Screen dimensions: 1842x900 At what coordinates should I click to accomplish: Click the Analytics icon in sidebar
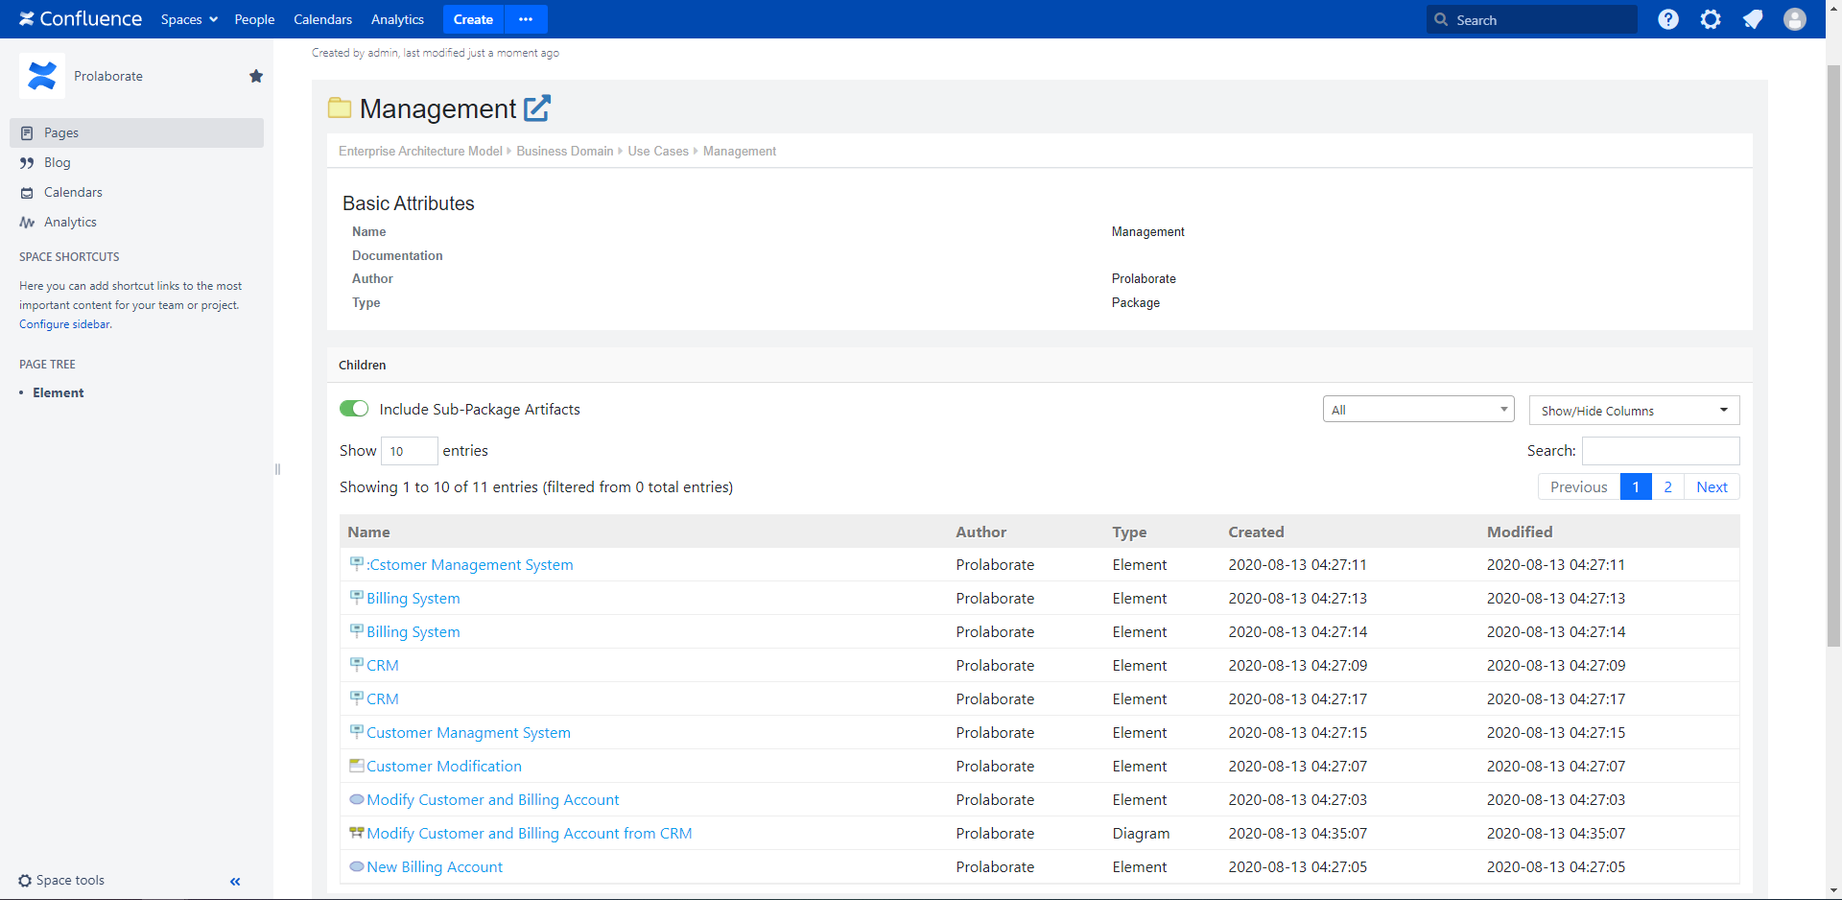point(27,223)
